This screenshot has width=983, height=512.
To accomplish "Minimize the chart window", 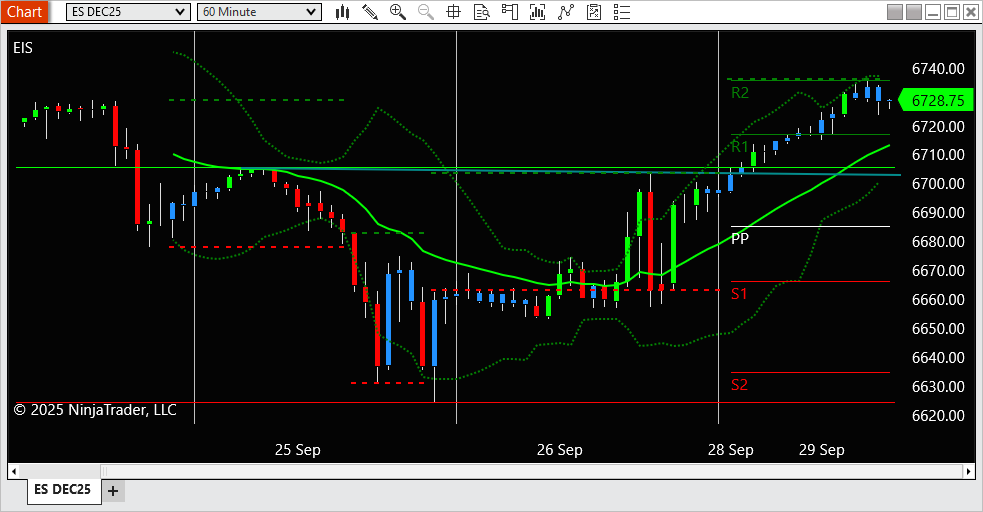I will coord(933,12).
